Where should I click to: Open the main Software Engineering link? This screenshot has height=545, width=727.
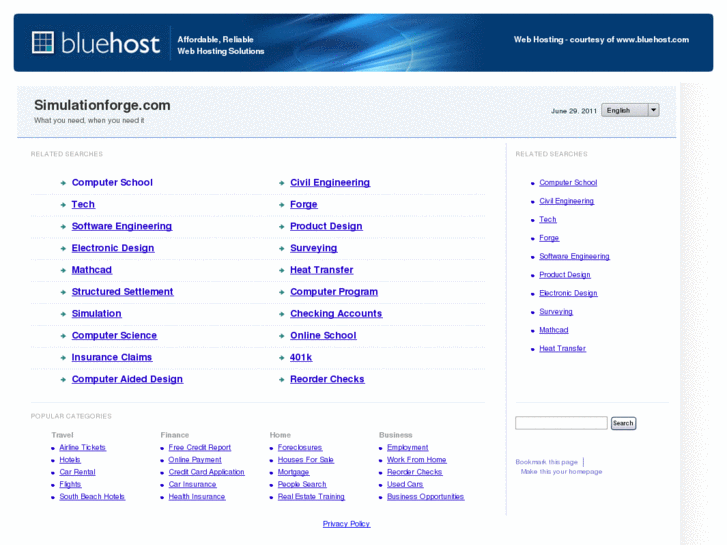click(x=122, y=226)
